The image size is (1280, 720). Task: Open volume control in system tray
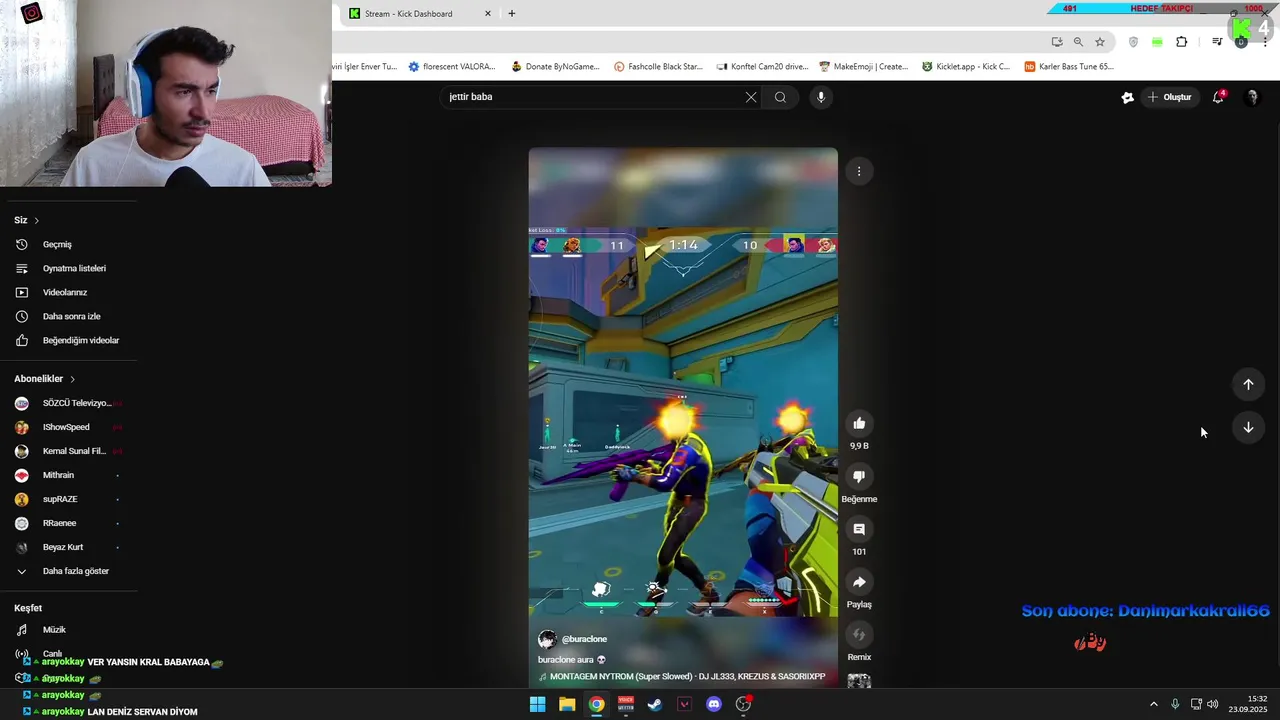1213,704
